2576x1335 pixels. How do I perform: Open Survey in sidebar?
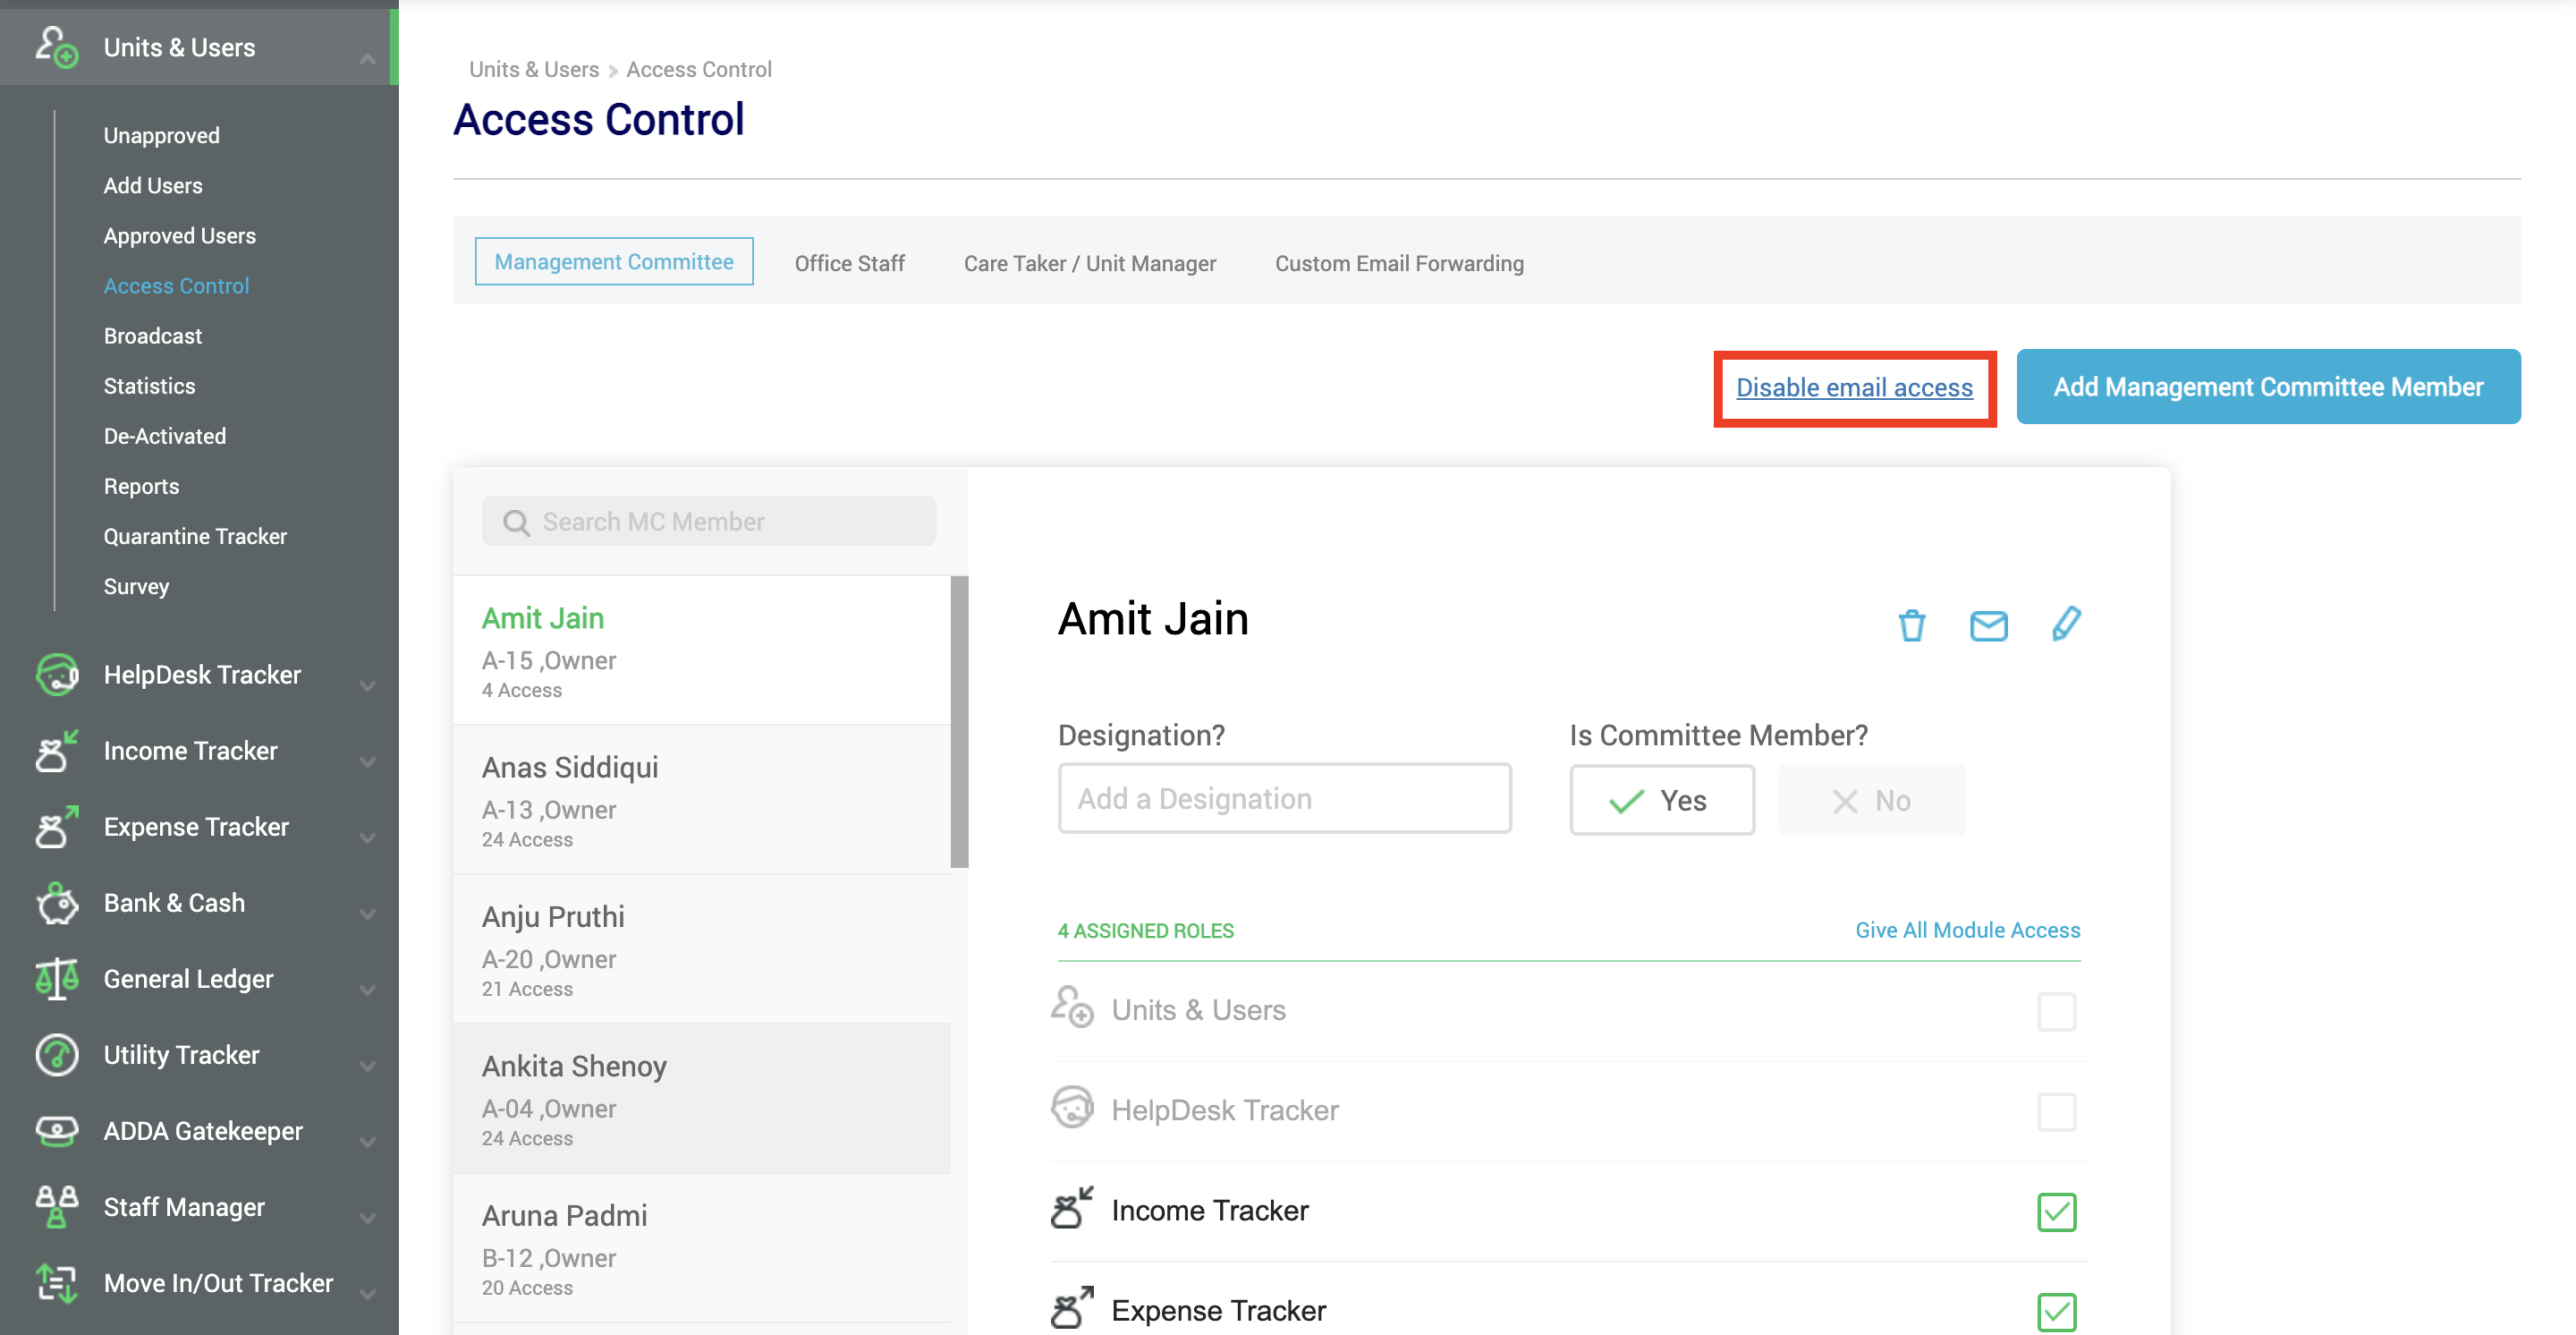pos(136,585)
